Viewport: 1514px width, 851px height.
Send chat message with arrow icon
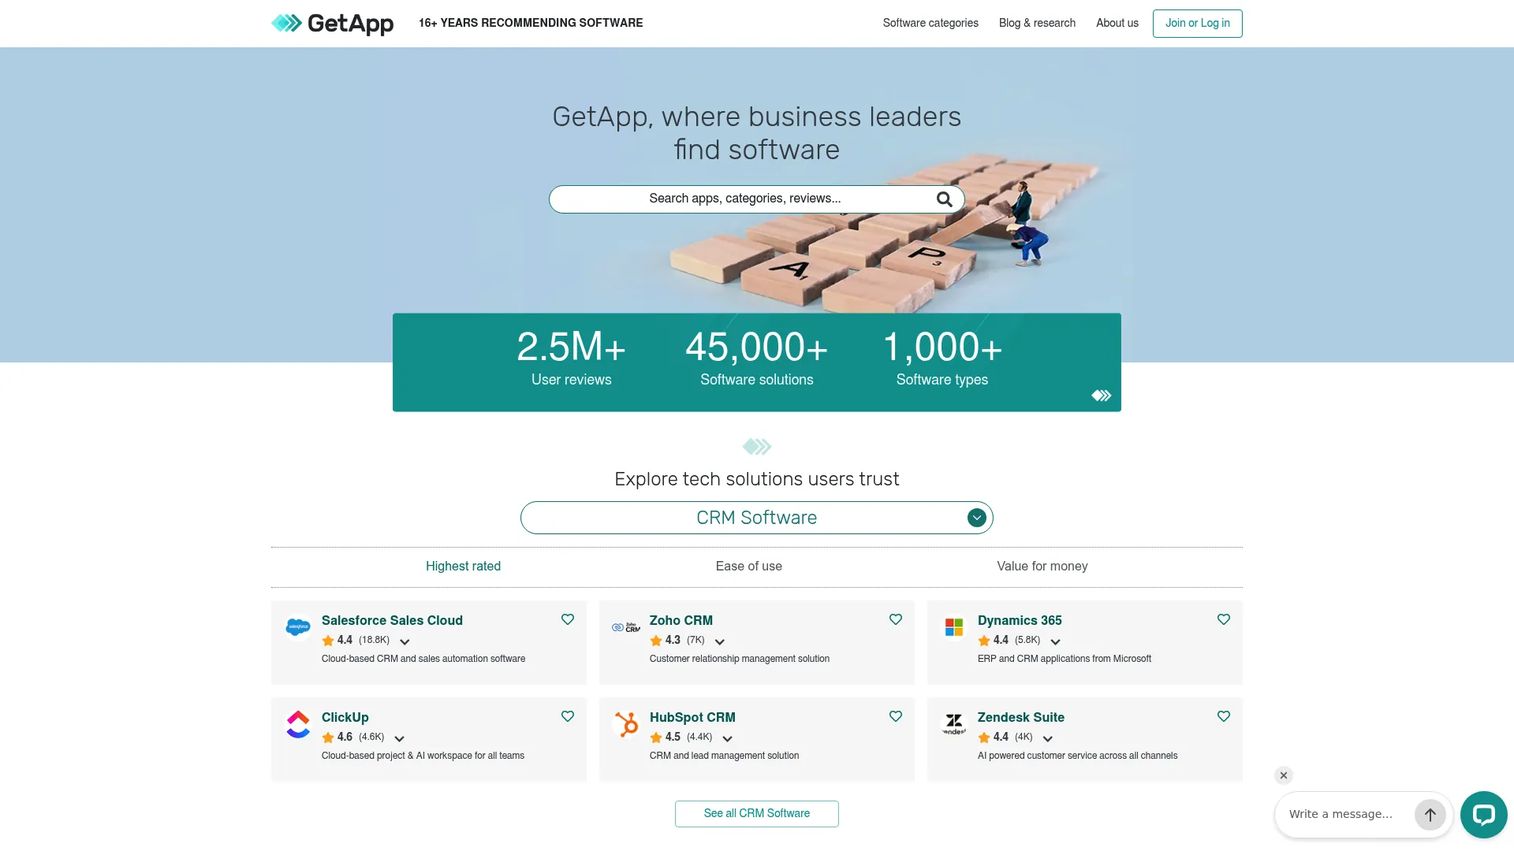(x=1430, y=814)
